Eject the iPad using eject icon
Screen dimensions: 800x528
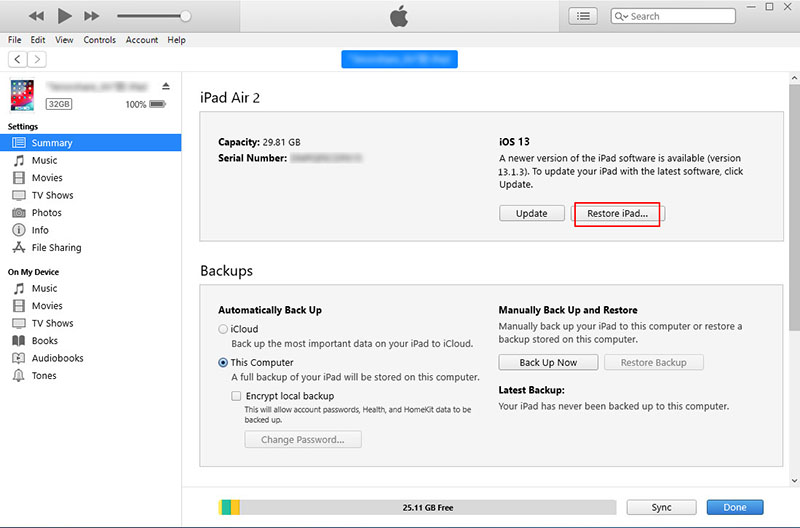[166, 86]
